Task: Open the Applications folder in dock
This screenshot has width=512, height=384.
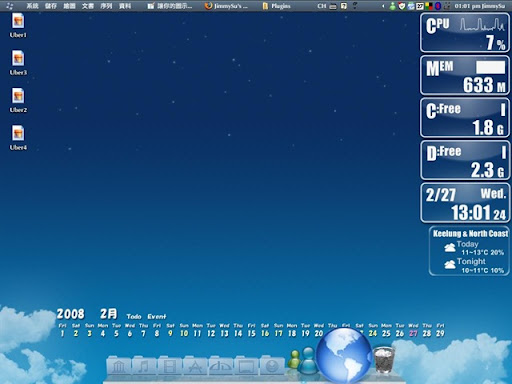Action: [195, 366]
